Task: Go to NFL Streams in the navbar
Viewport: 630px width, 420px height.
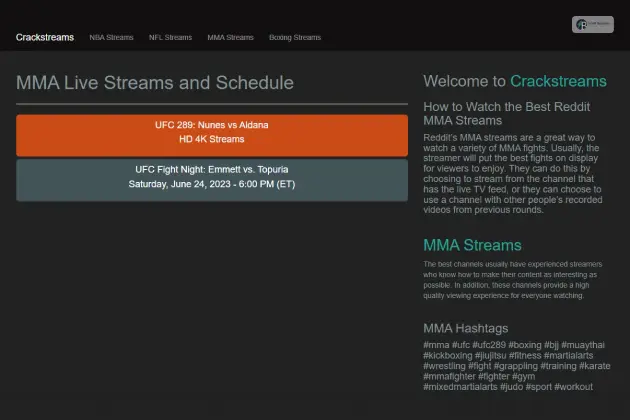Action: click(x=170, y=37)
